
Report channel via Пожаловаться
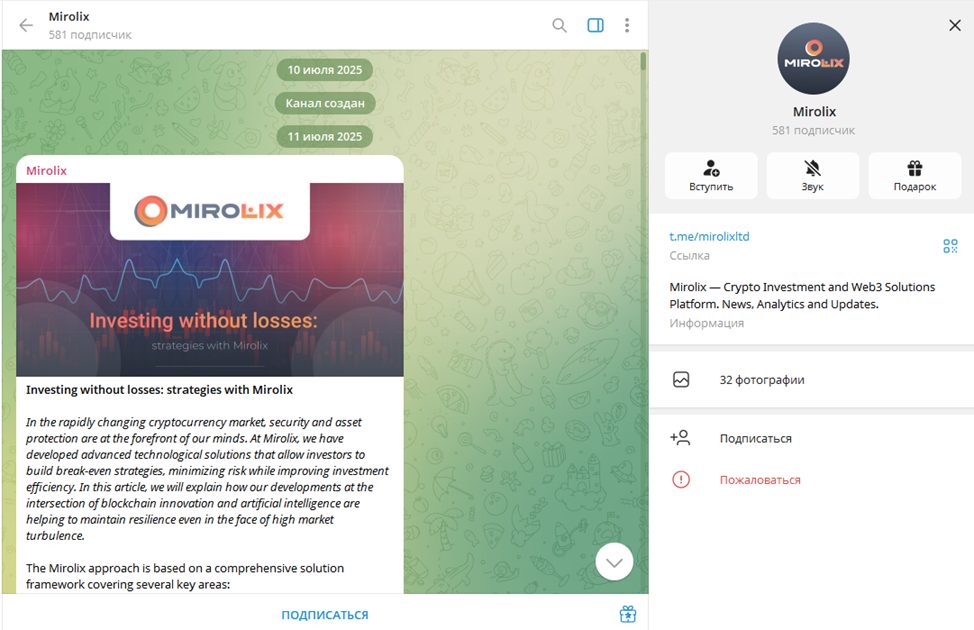811,480
